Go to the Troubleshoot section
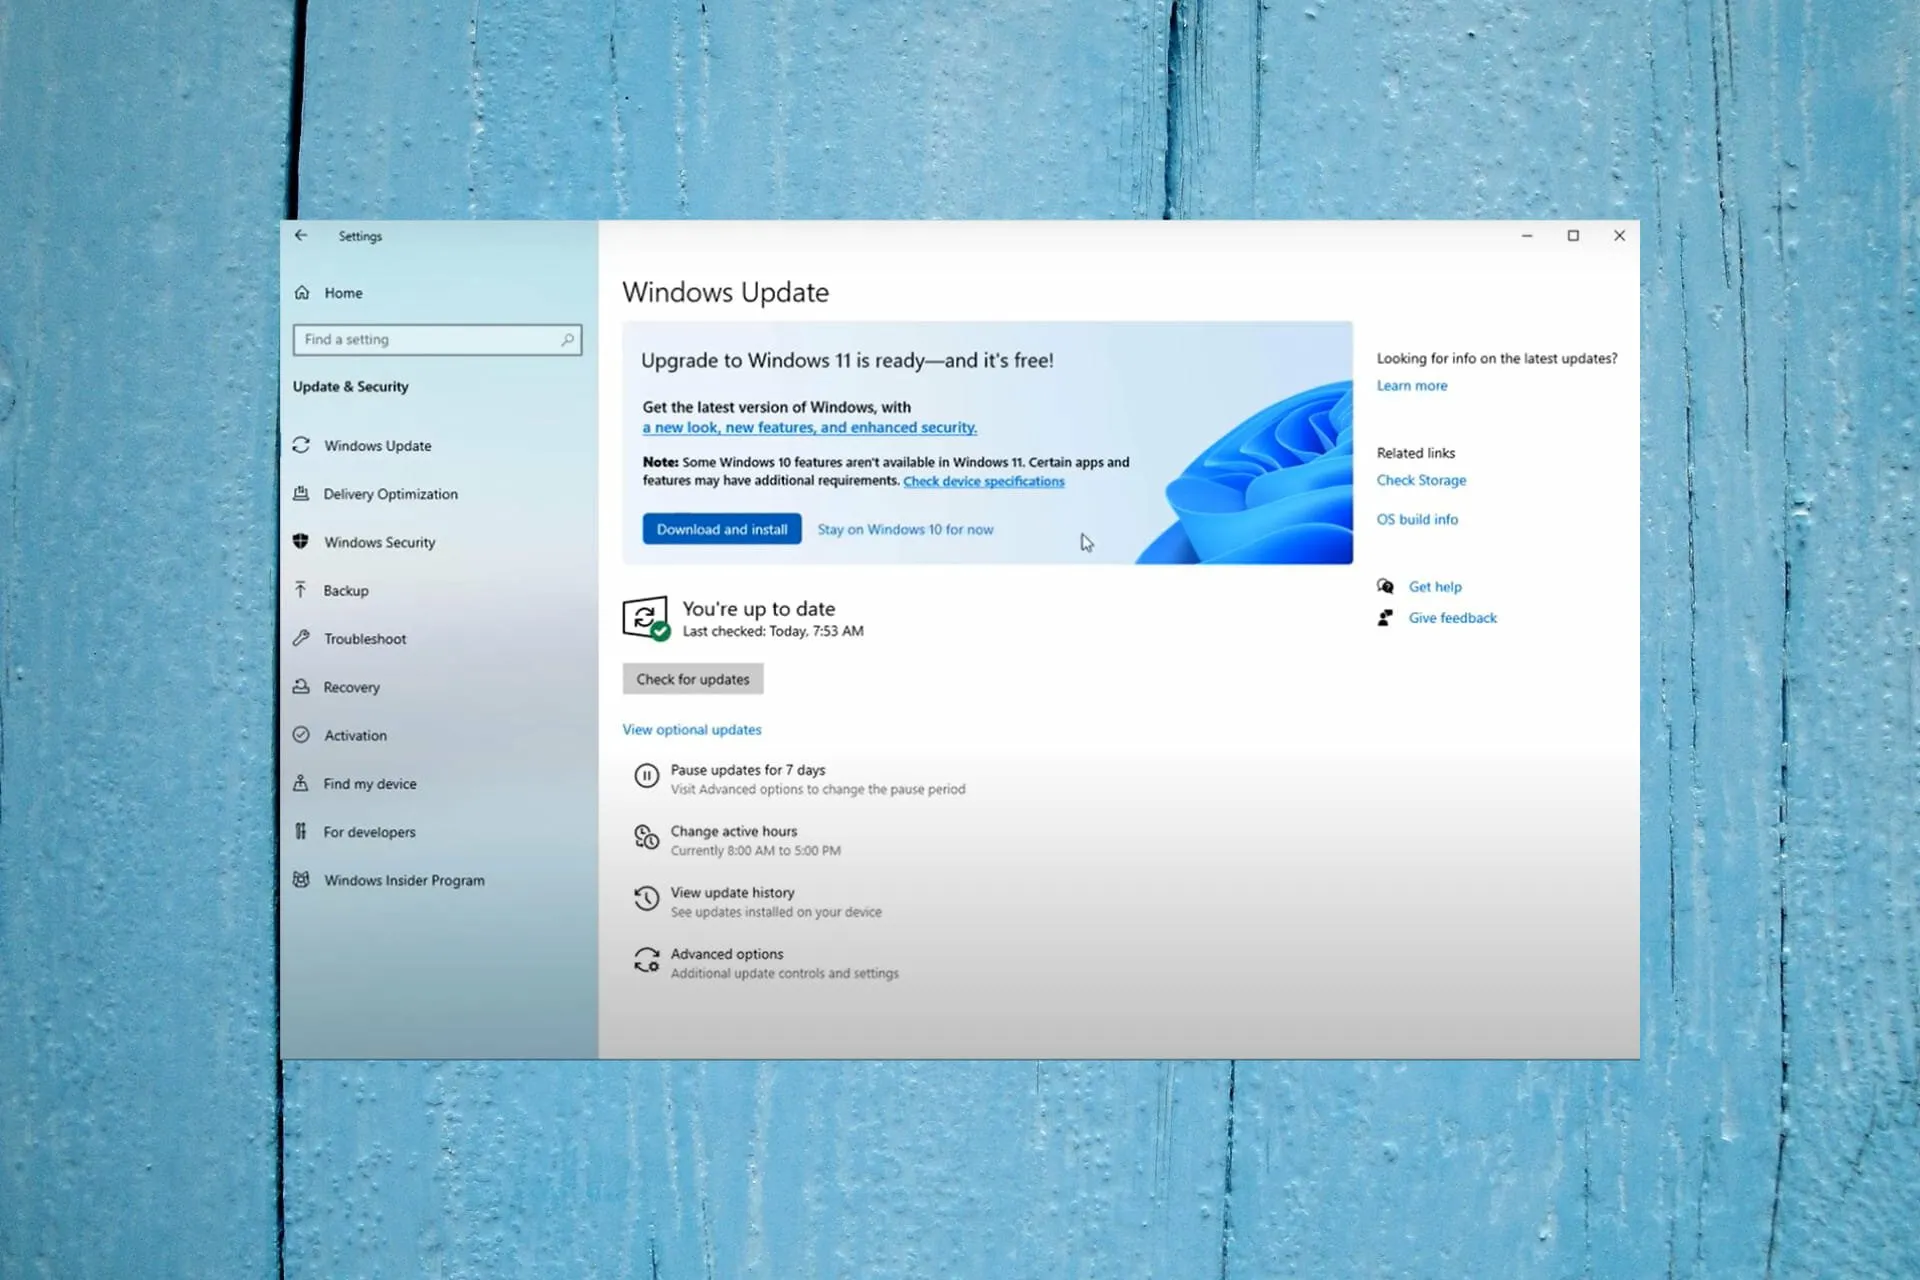The image size is (1920, 1280). point(364,639)
